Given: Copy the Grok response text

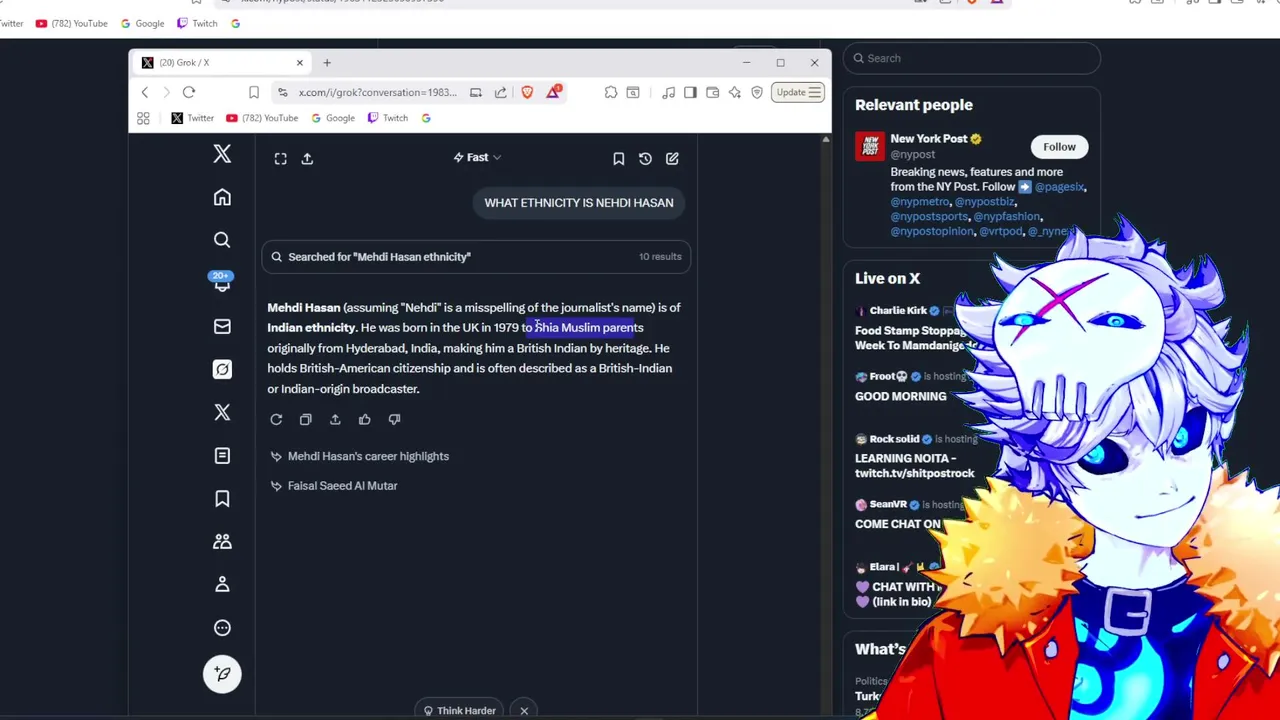Looking at the screenshot, I should coord(306,419).
